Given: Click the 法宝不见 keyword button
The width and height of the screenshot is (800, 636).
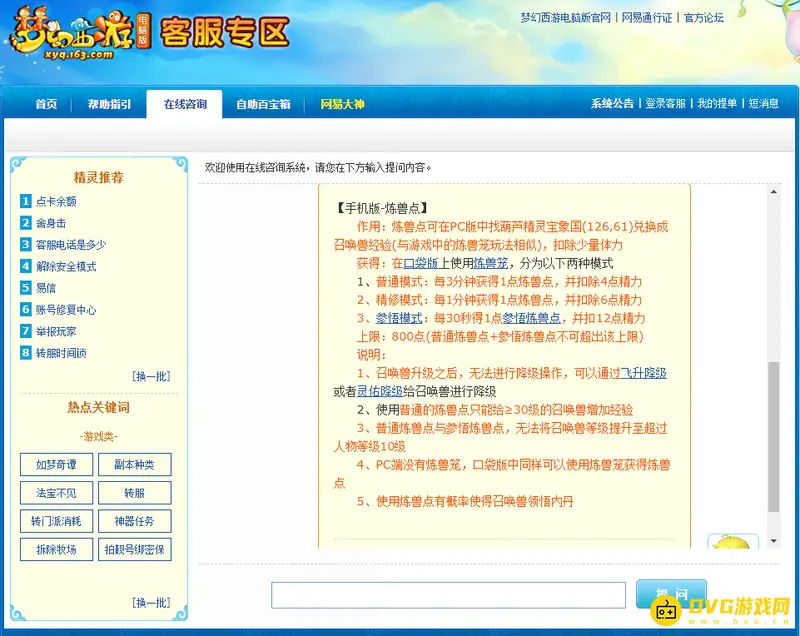Looking at the screenshot, I should (56, 493).
